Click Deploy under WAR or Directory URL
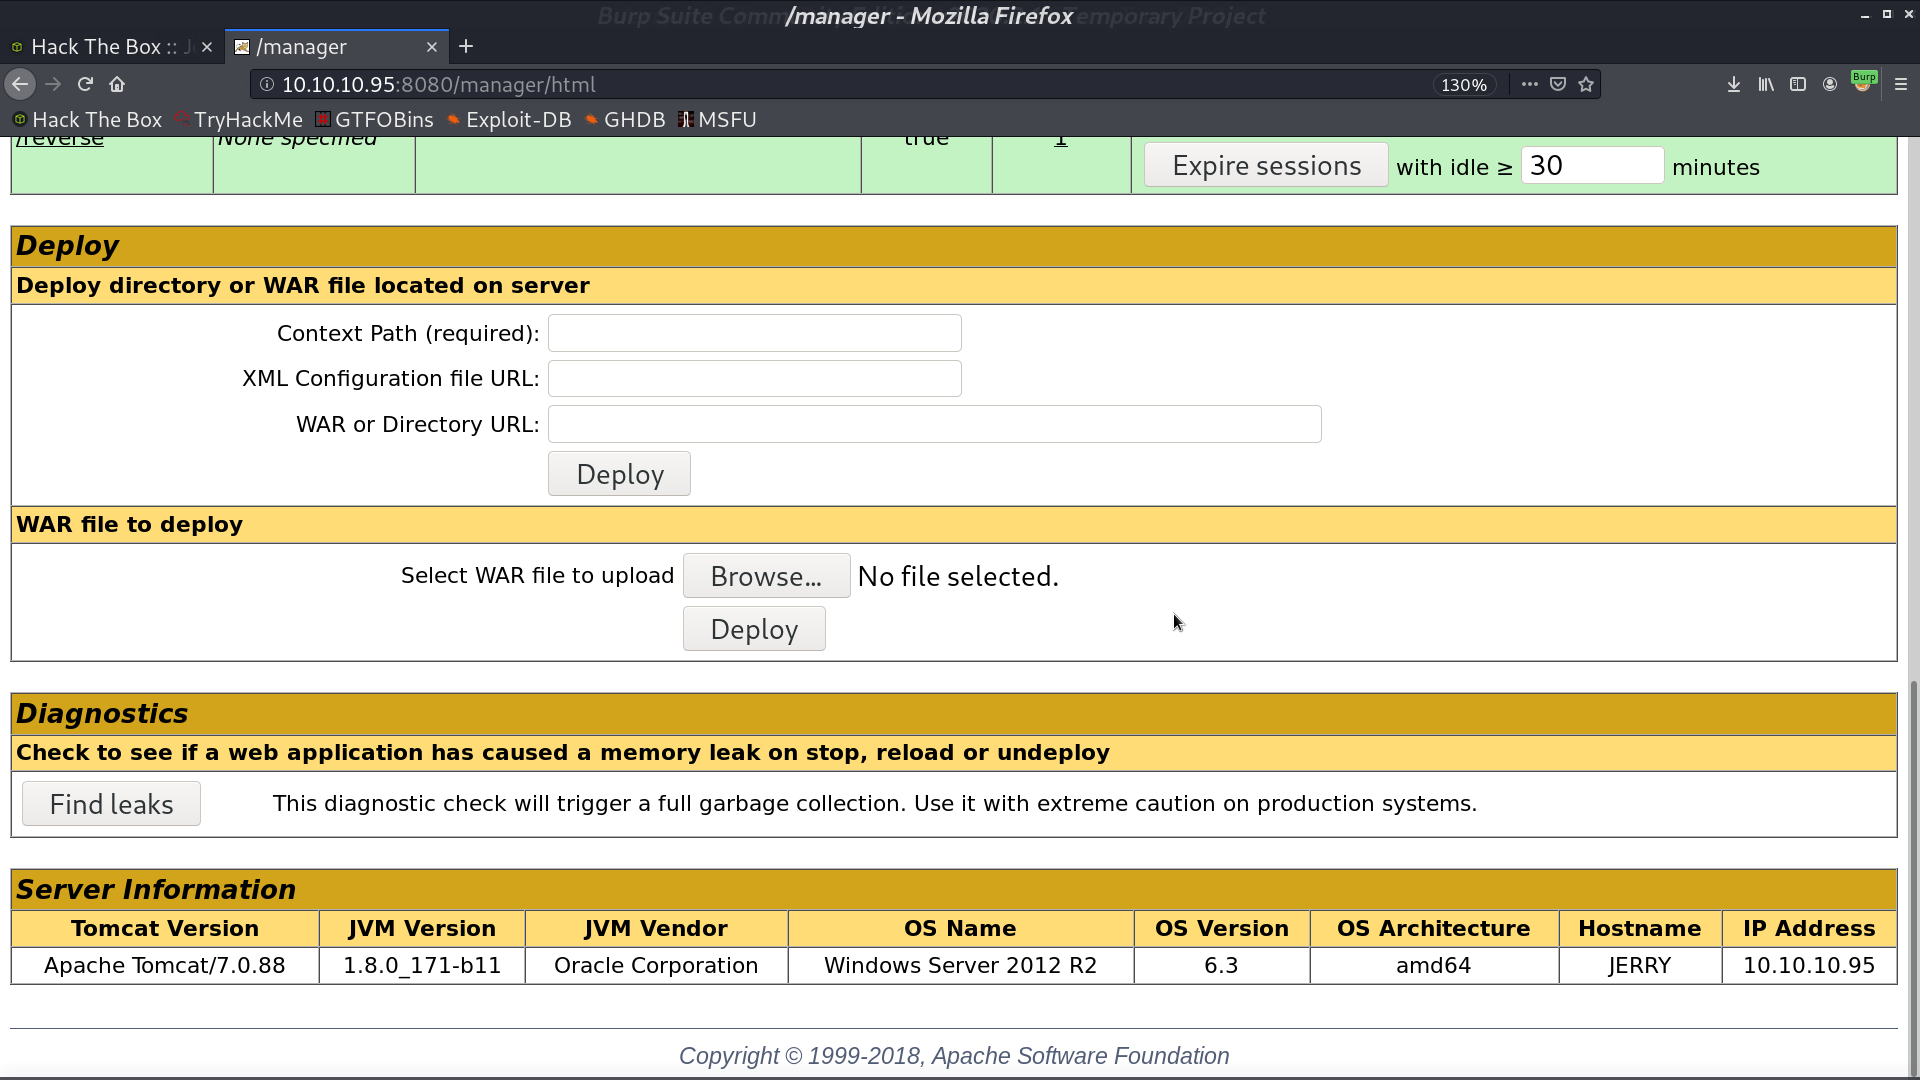This screenshot has height=1080, width=1920. 619,474
